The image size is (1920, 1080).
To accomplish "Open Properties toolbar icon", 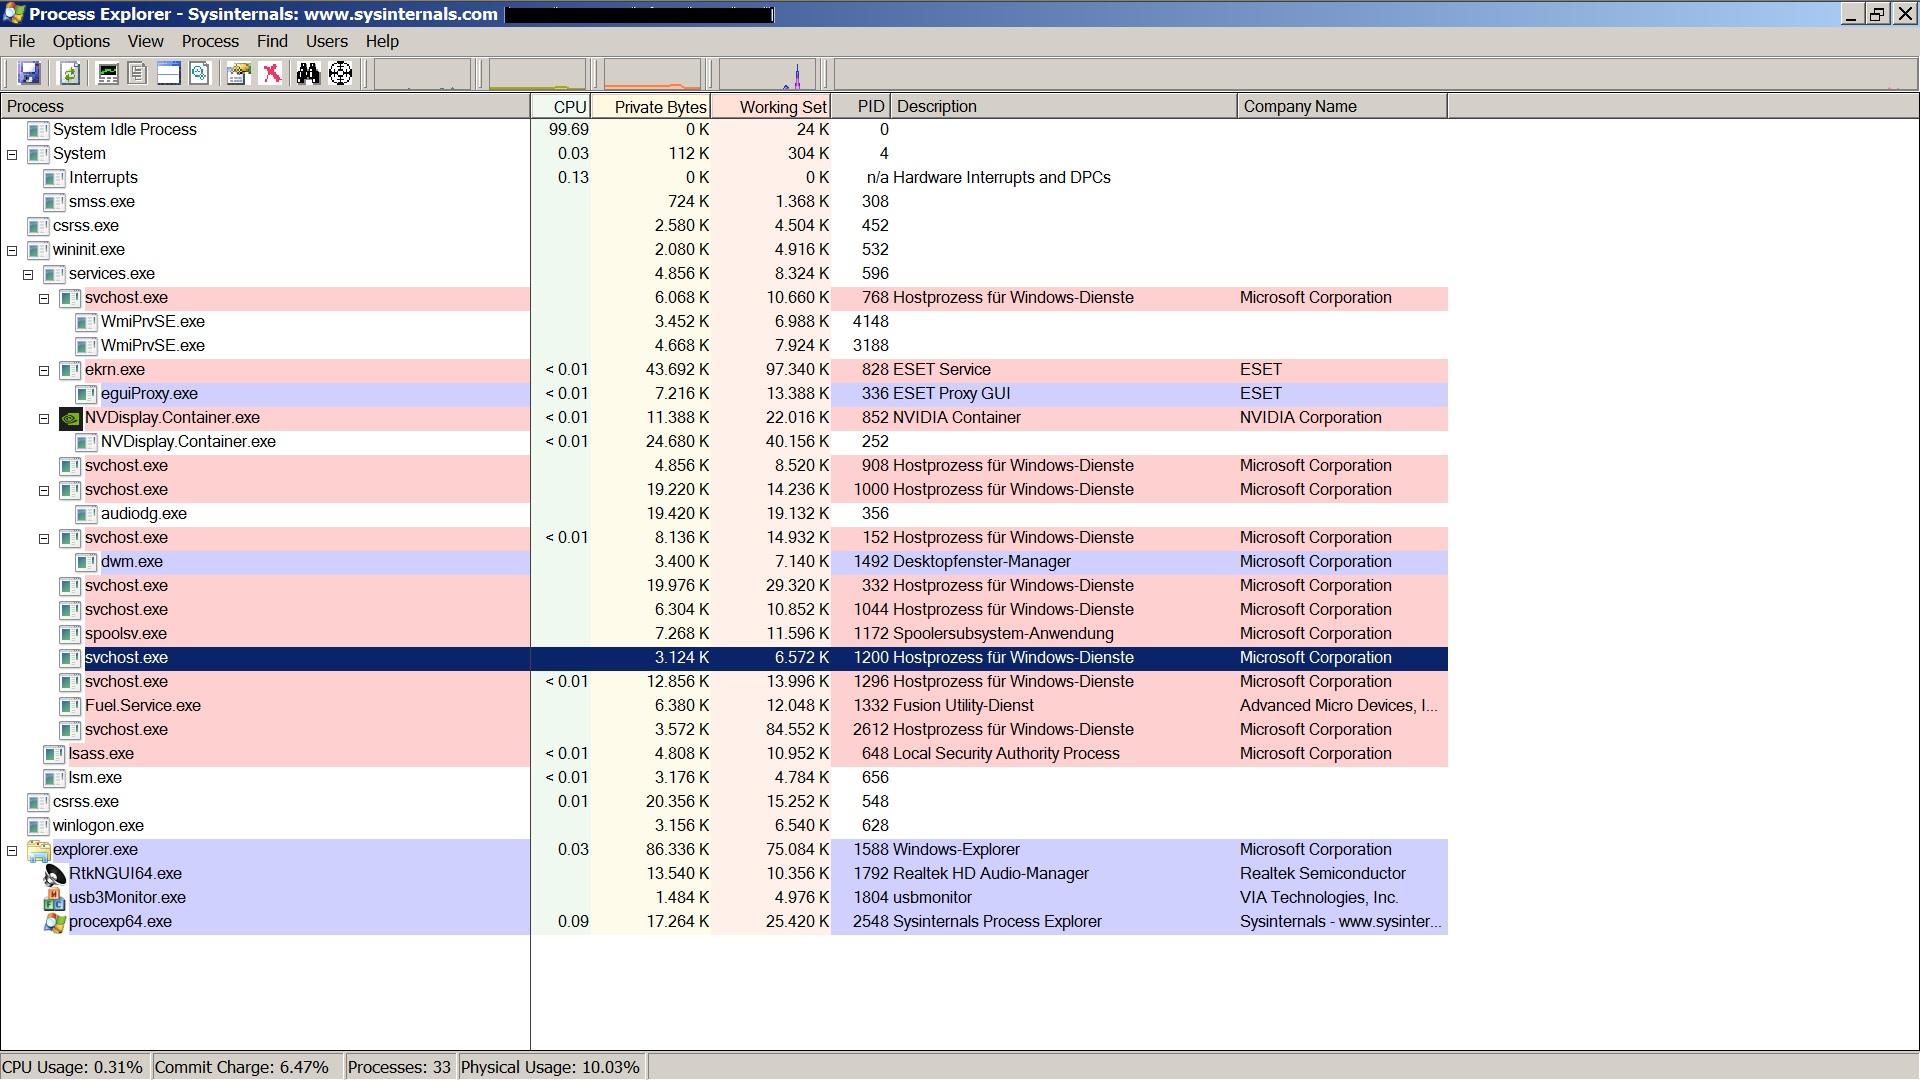I will tap(238, 73).
